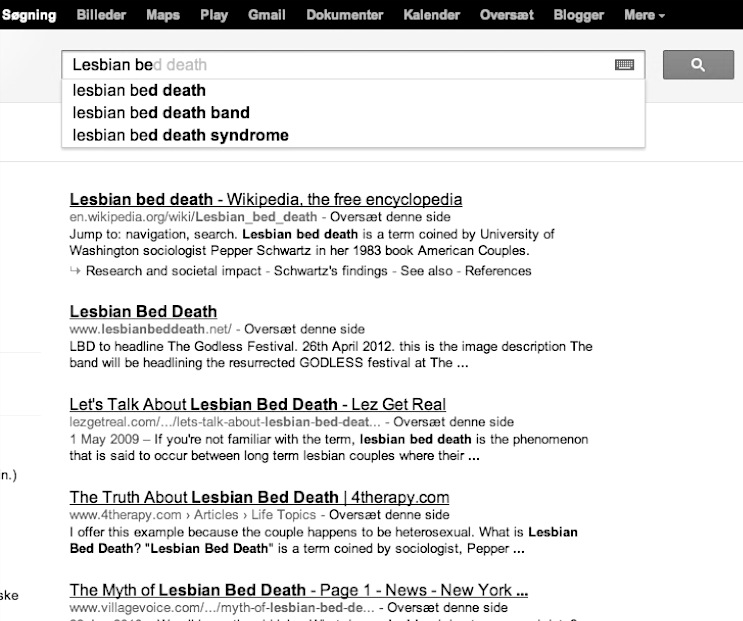Image resolution: width=743 pixels, height=621 pixels.
Task: Open Dokumenter in top bar
Action: click(344, 15)
